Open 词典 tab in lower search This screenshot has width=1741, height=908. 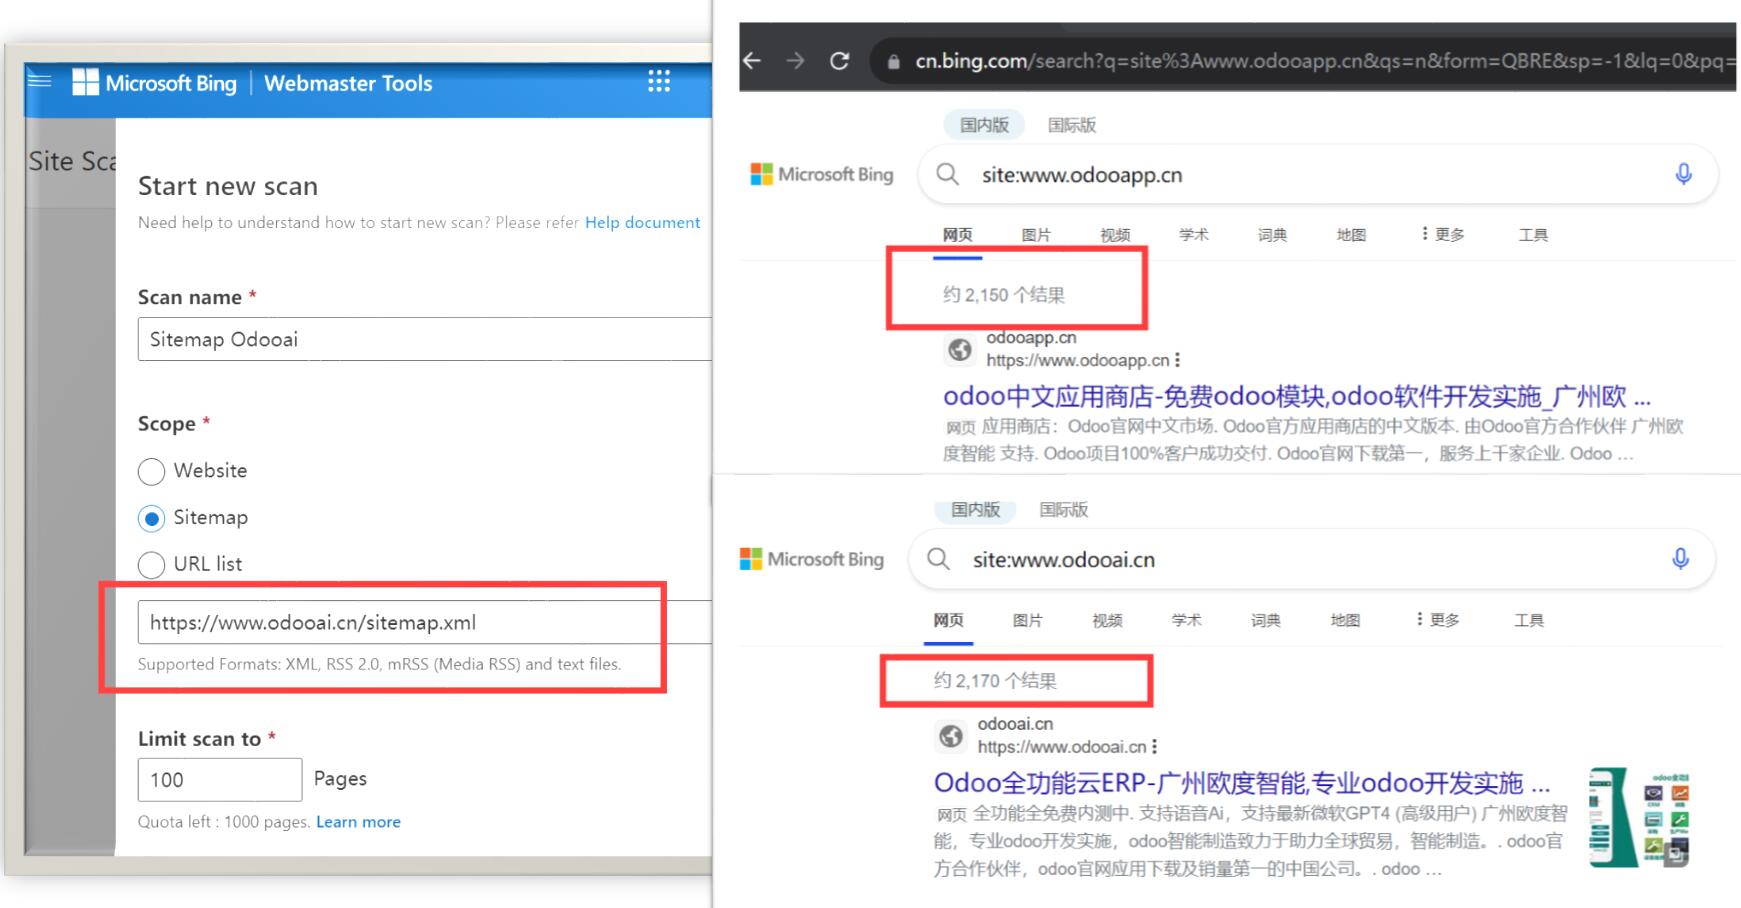1265,620
